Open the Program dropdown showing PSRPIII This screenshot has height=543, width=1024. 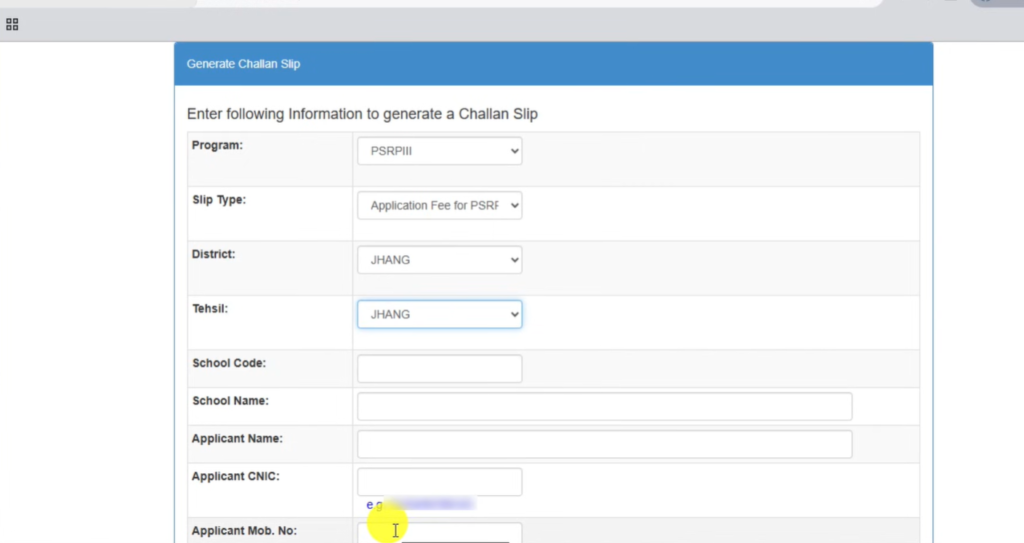439,151
